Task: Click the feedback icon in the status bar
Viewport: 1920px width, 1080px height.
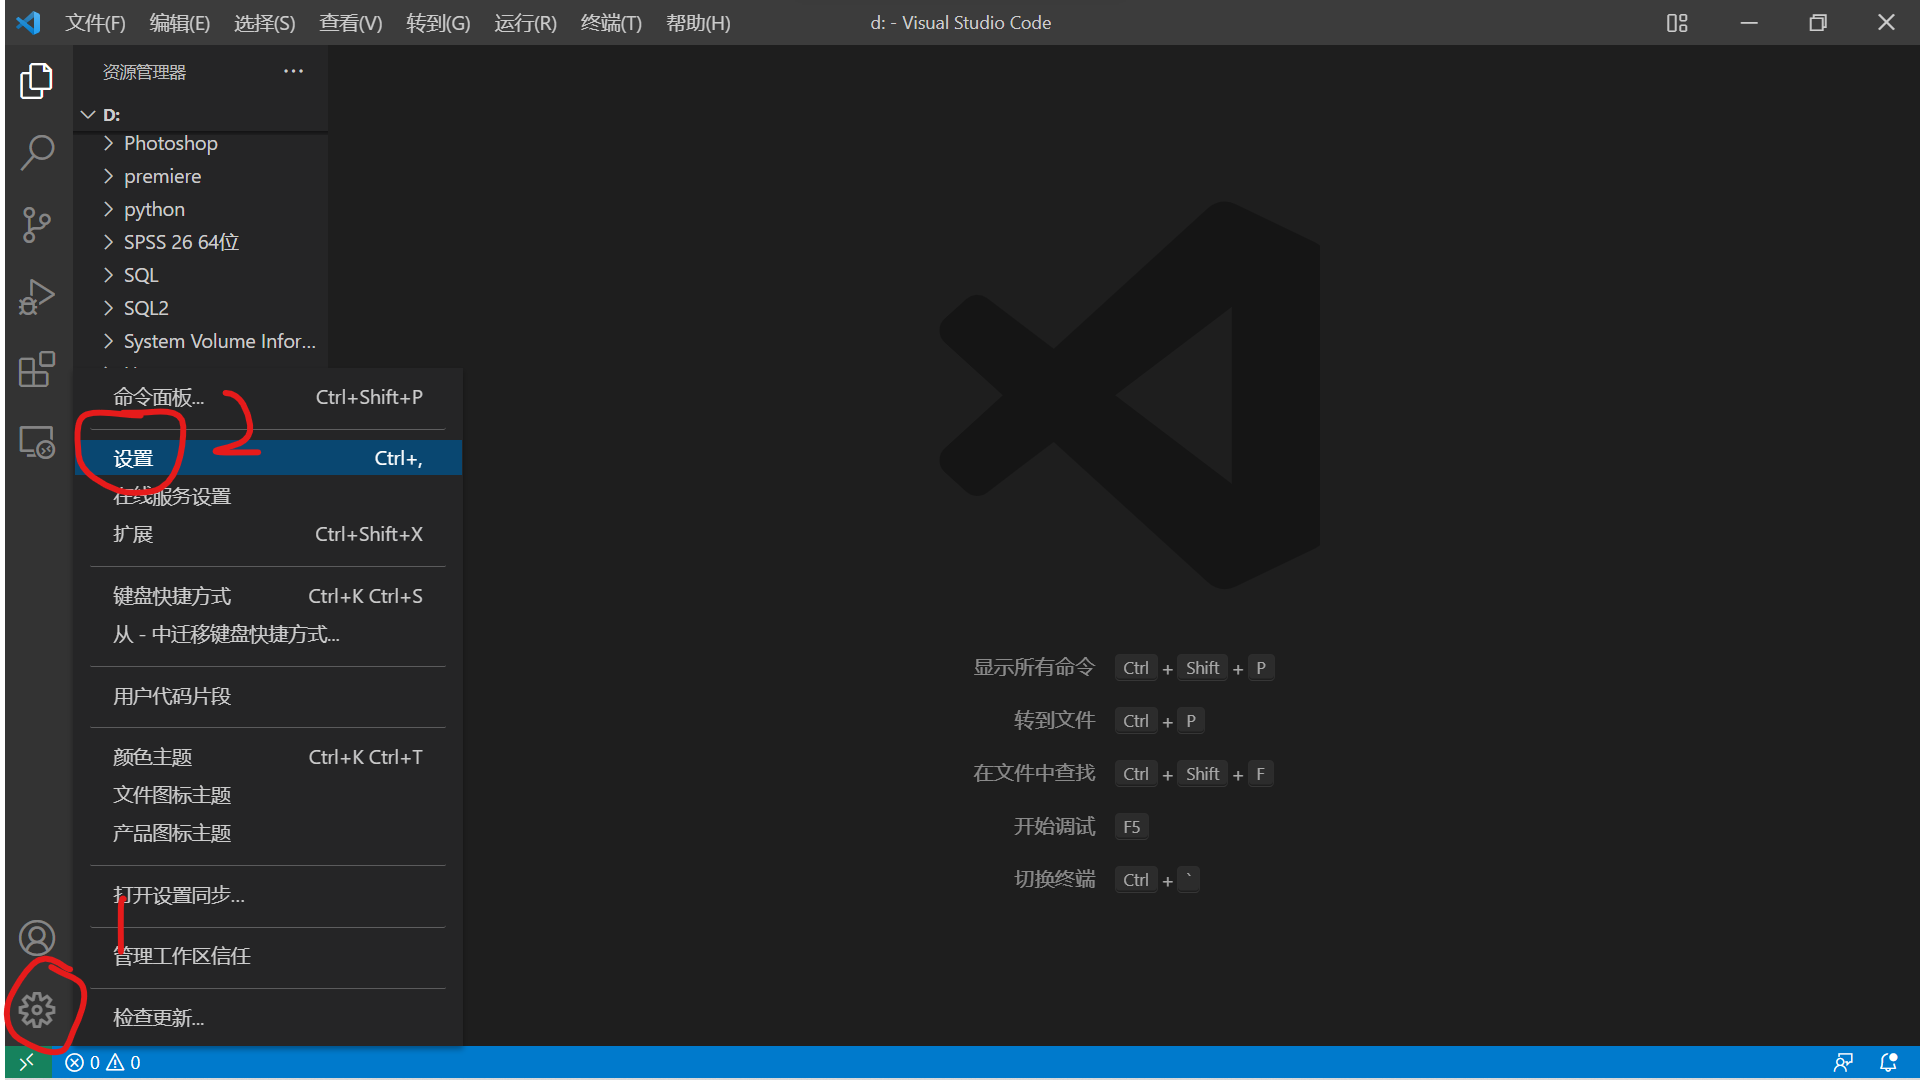Action: pyautogui.click(x=1843, y=1062)
